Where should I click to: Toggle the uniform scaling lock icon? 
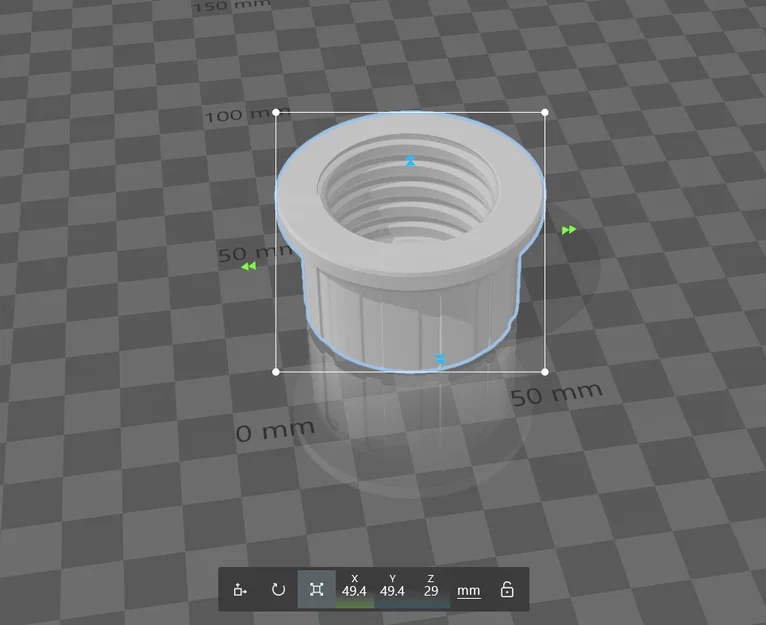[x=507, y=589]
